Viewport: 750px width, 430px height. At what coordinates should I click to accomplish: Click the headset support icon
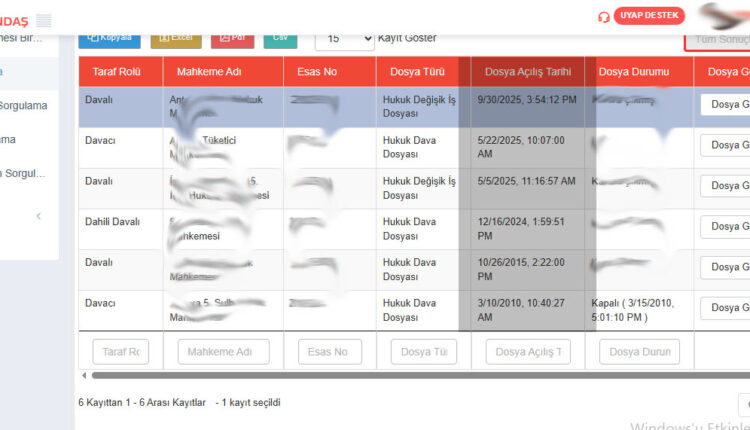point(603,17)
